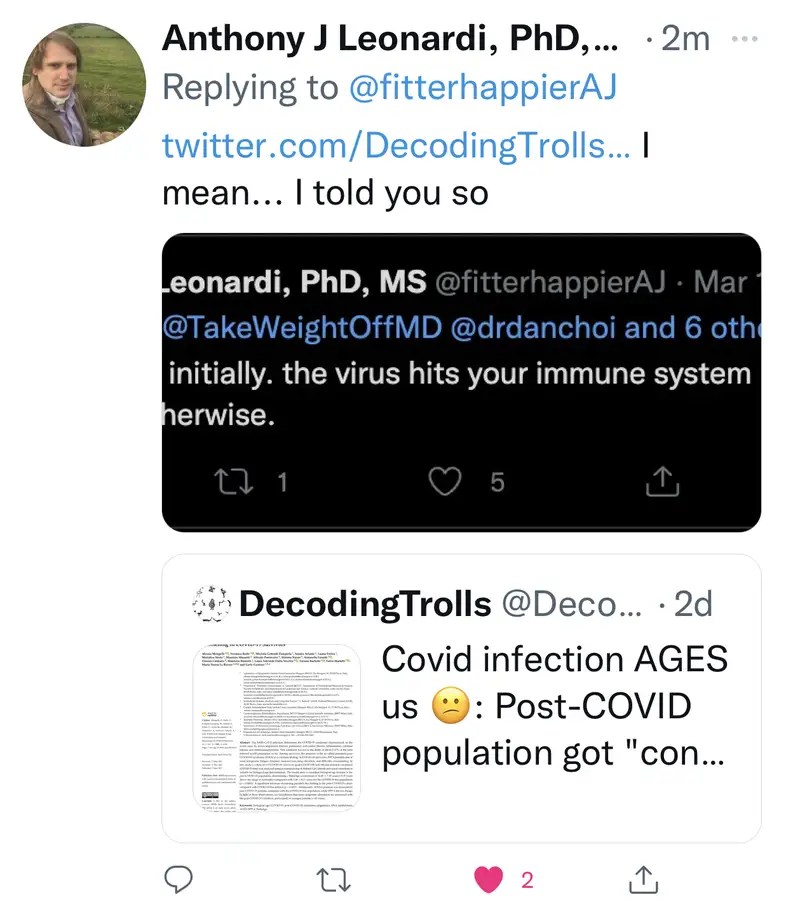Viewport: 800px width, 905px height.
Task: Open the tweet's three-dot more menu
Action: (x=745, y=39)
